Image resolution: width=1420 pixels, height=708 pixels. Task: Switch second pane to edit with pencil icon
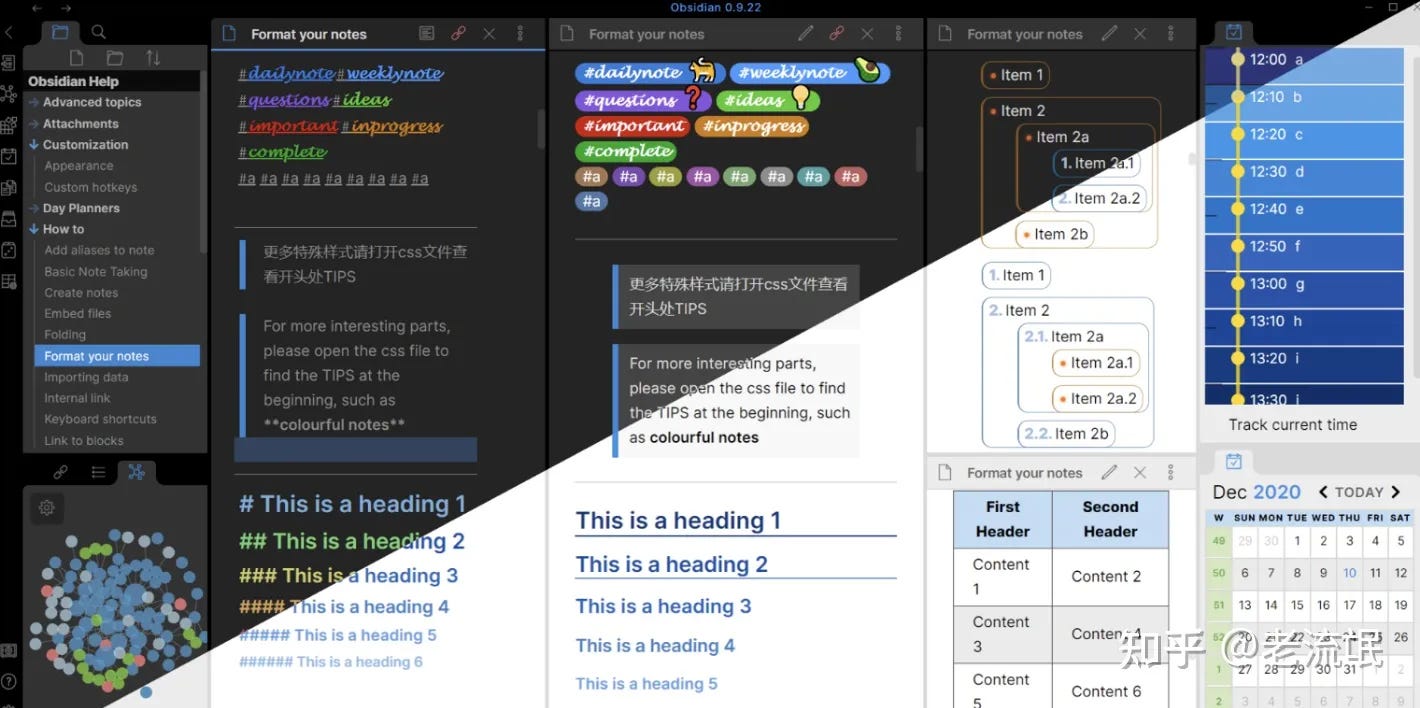[806, 33]
